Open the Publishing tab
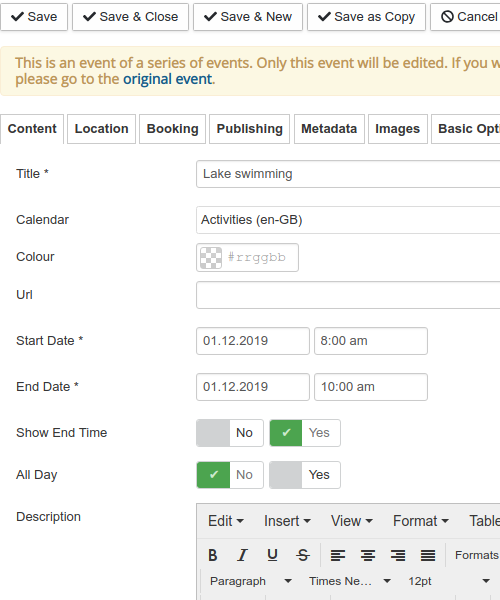Screen dimensions: 500x600 tap(249, 129)
